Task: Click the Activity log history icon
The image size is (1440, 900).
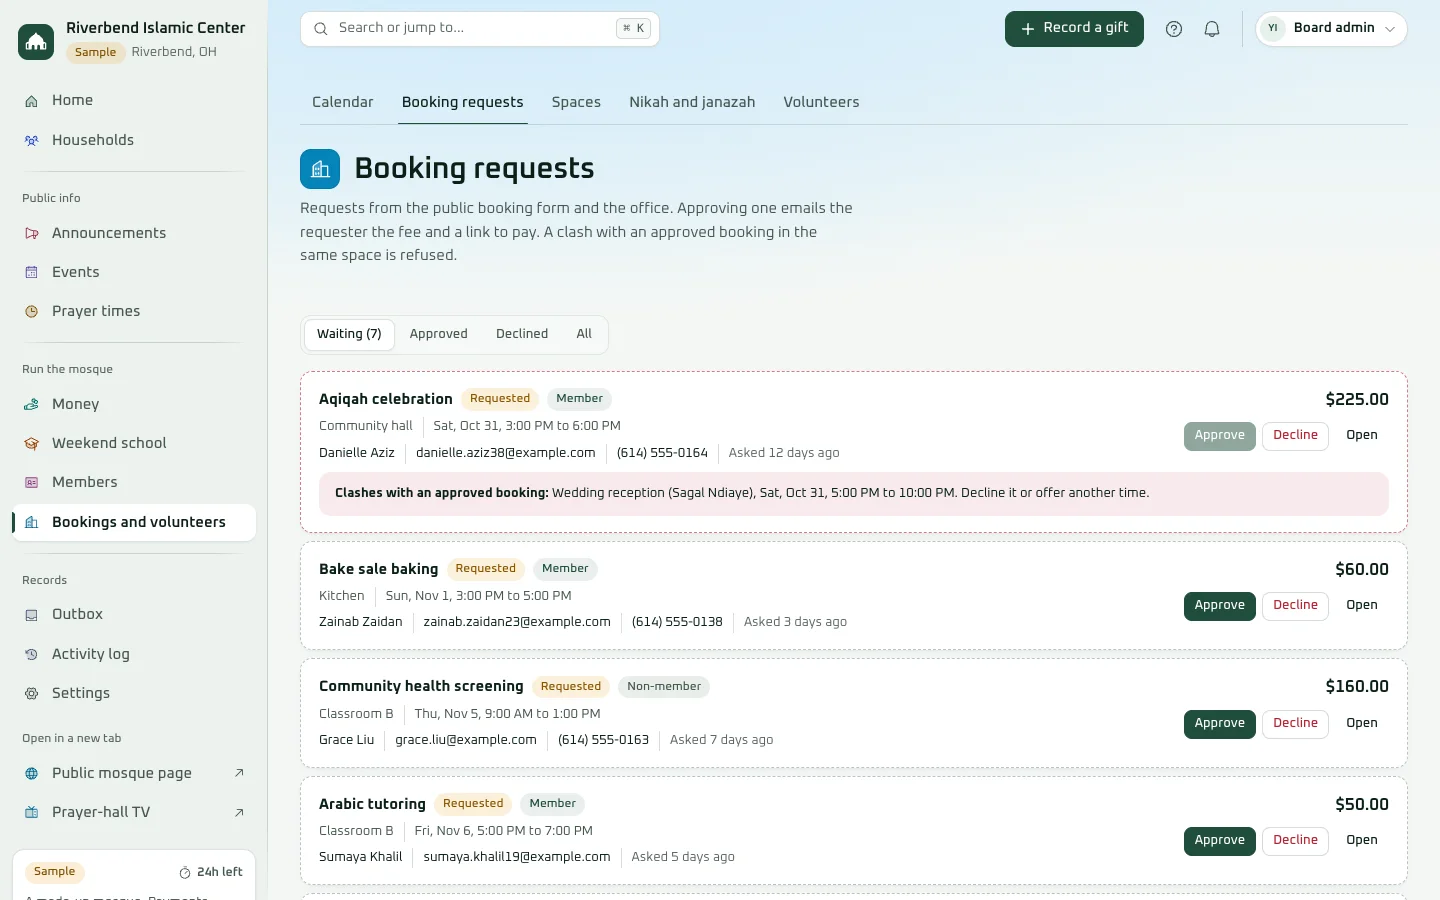Action: point(32,655)
